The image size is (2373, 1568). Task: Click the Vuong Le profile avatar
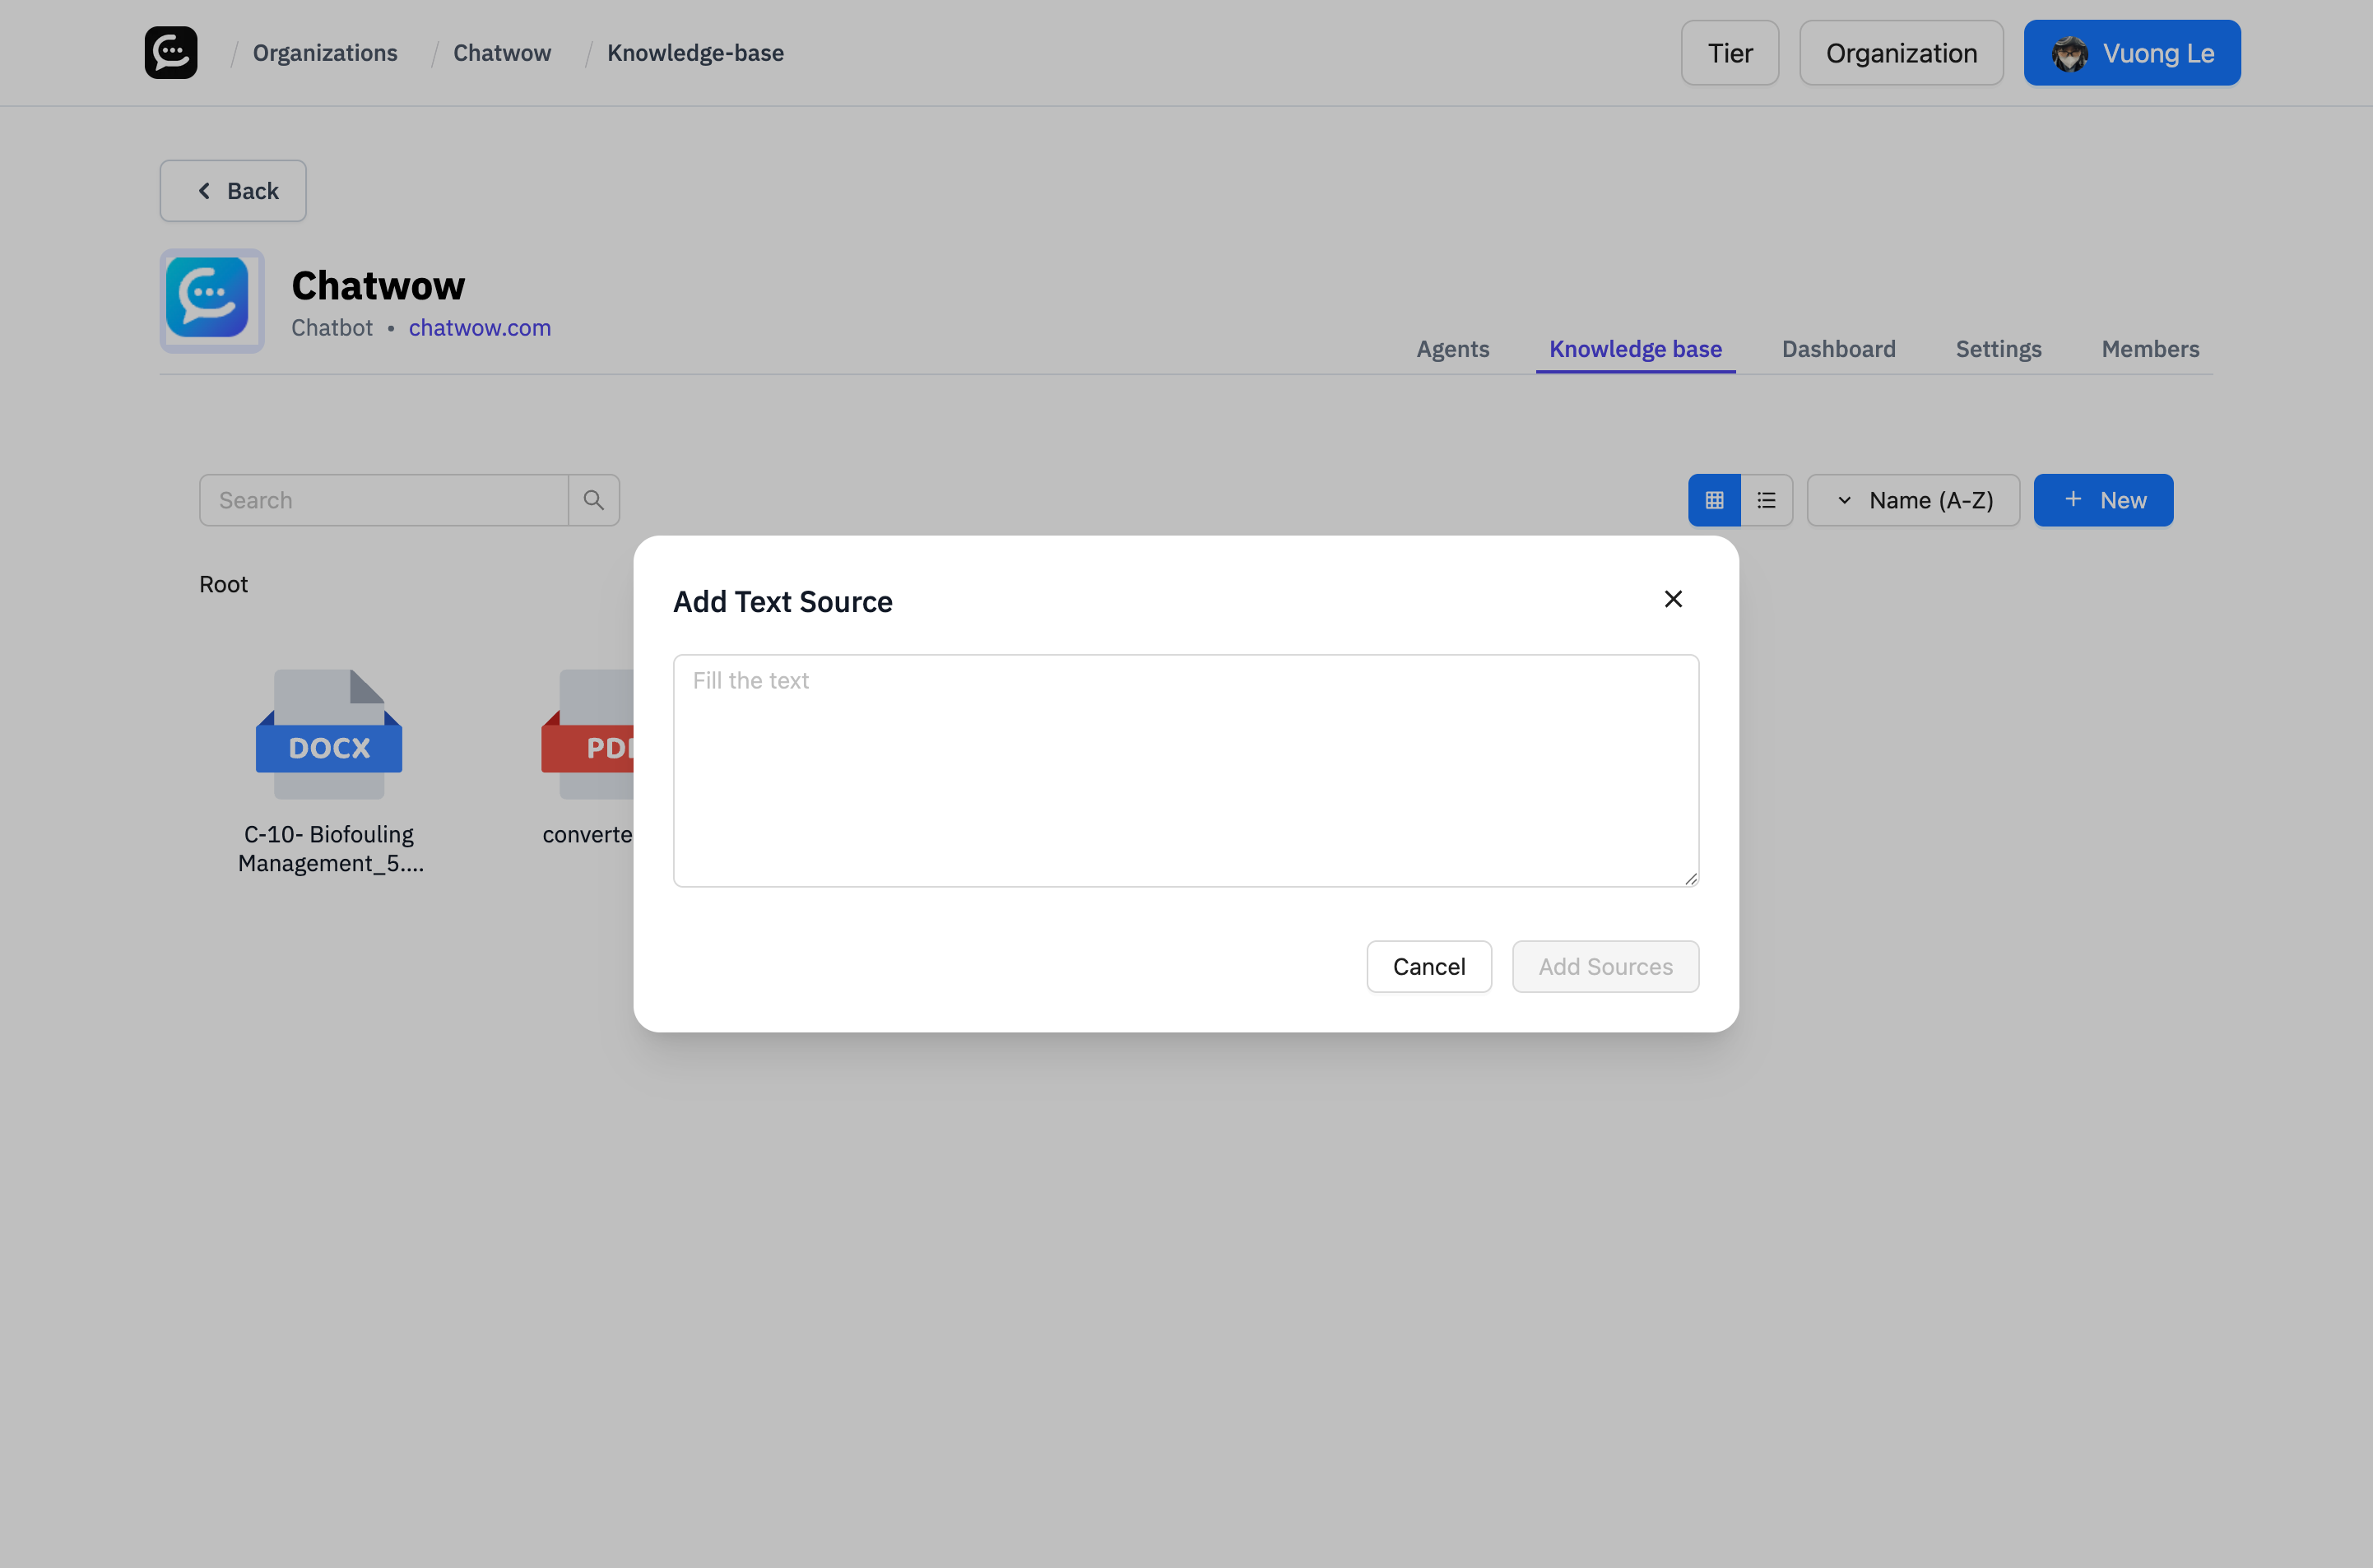pyautogui.click(x=2072, y=52)
